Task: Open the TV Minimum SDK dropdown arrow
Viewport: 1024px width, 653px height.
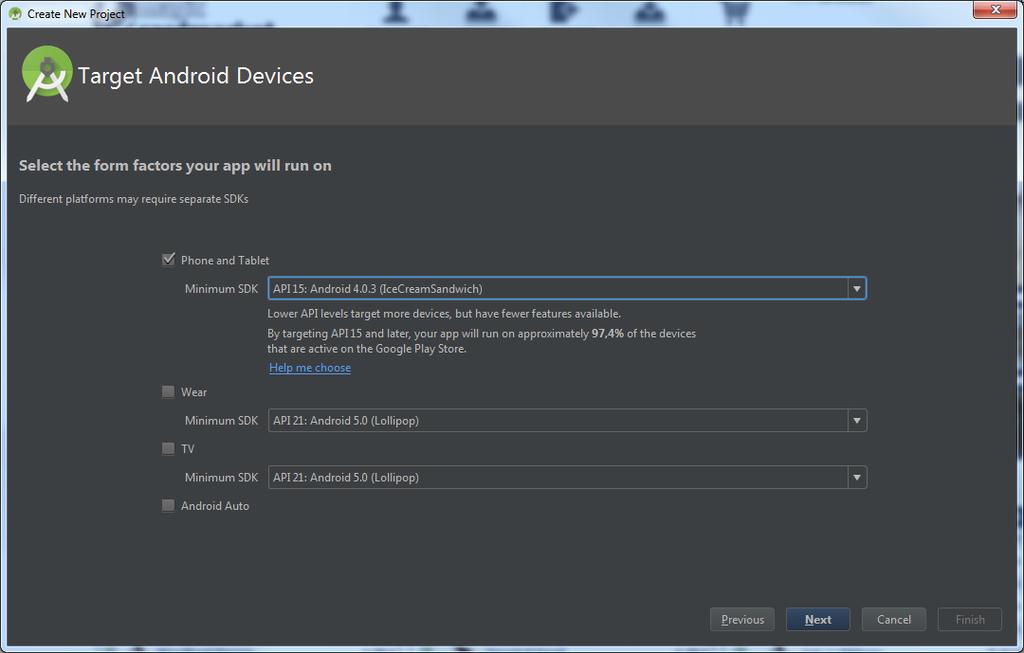Action: click(x=857, y=477)
